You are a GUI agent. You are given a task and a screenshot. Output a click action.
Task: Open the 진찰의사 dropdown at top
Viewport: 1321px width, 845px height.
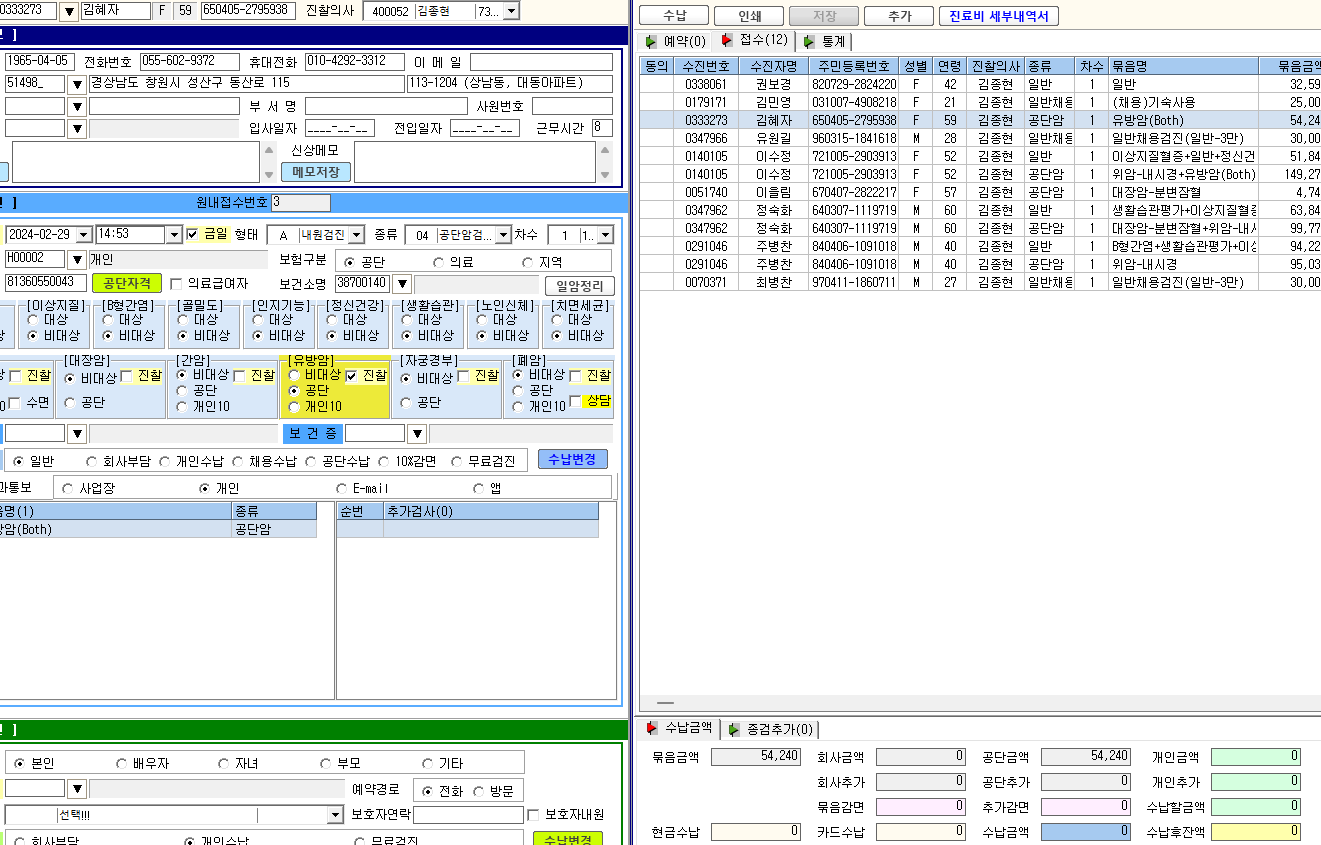coord(511,11)
